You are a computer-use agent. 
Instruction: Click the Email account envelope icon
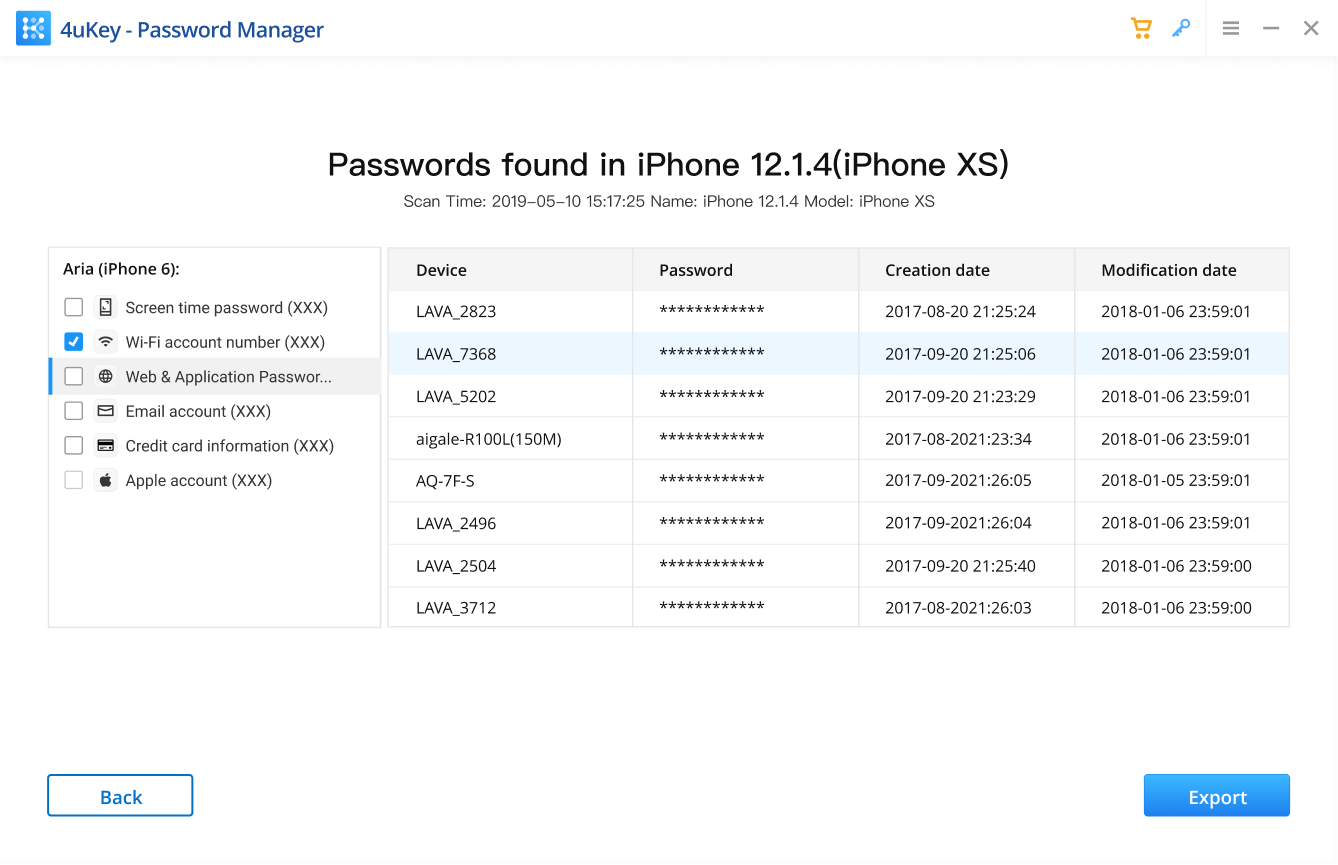(105, 411)
